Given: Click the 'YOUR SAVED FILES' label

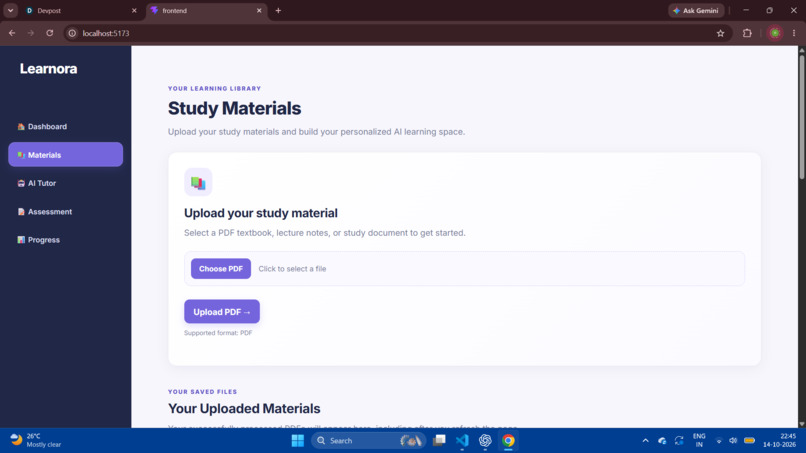Looking at the screenshot, I should (203, 392).
